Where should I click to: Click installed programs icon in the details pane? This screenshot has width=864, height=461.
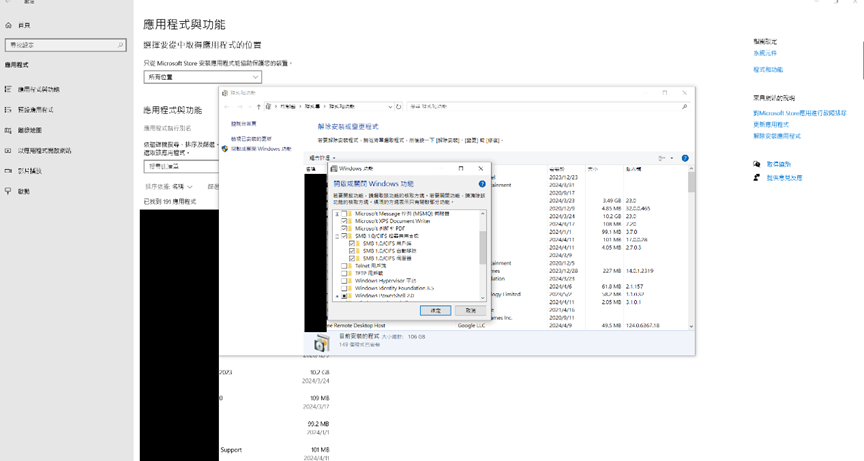[321, 343]
